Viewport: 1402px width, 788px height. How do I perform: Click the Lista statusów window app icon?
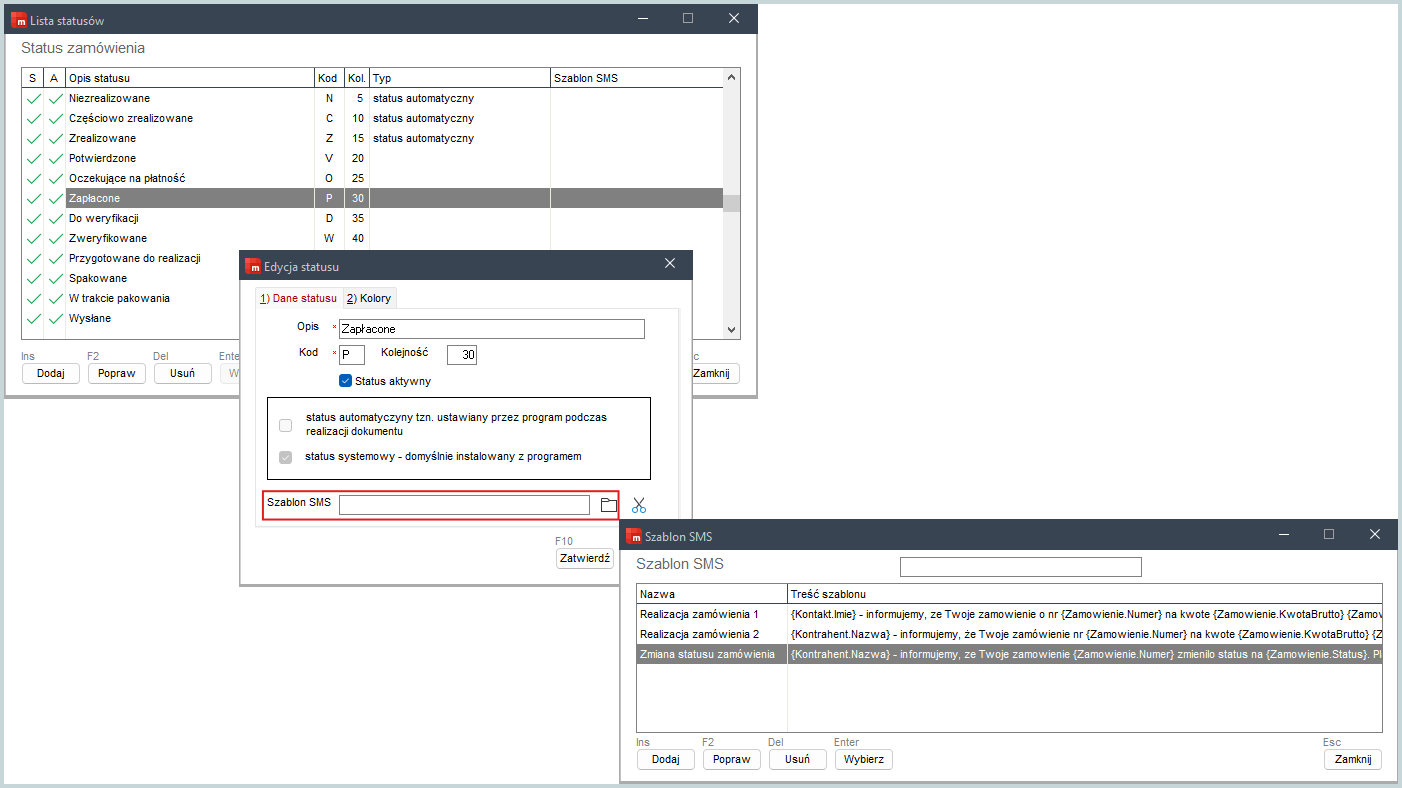tap(18, 19)
